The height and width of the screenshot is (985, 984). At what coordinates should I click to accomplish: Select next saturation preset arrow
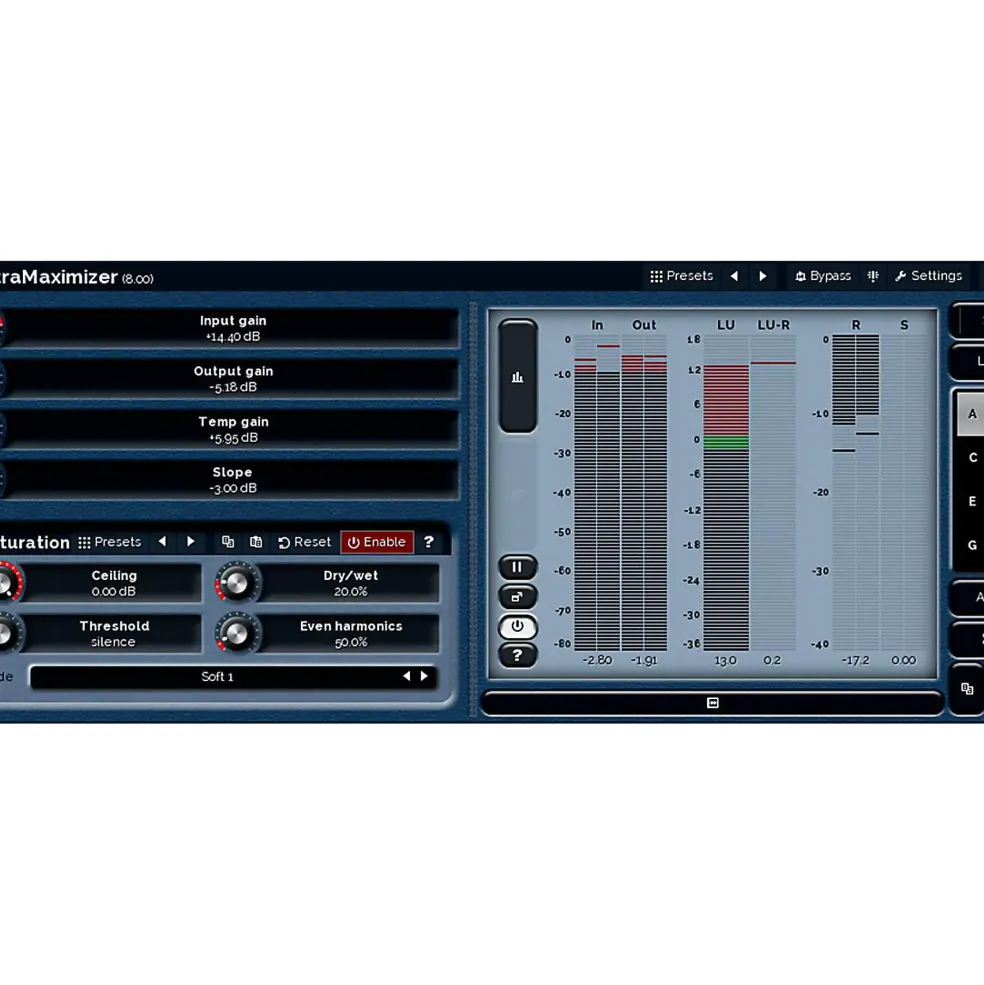click(190, 541)
